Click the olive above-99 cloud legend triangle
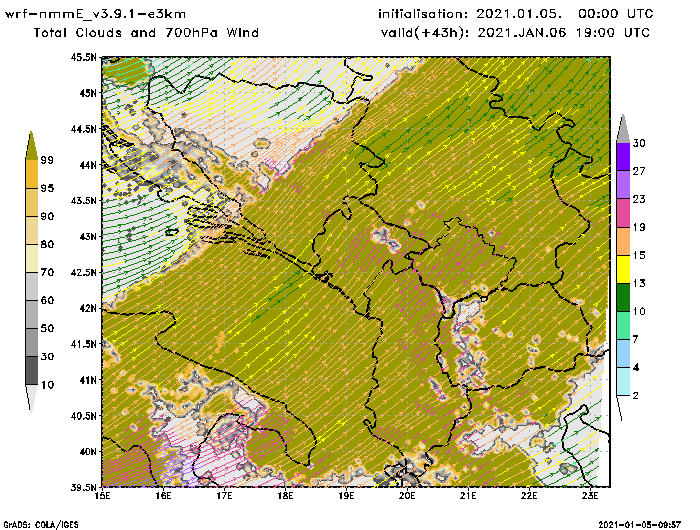700x530 pixels. coord(31,146)
